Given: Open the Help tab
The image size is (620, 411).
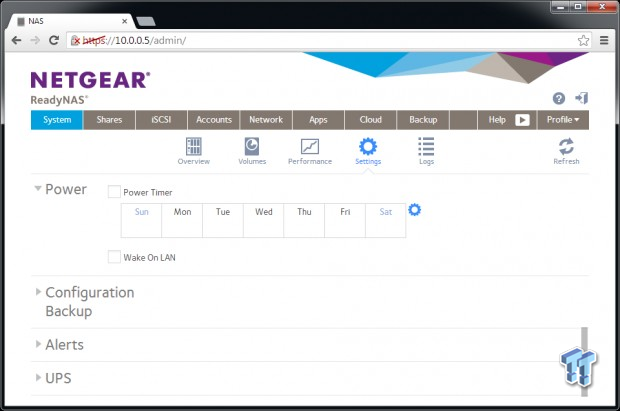Looking at the screenshot, I should pos(497,120).
